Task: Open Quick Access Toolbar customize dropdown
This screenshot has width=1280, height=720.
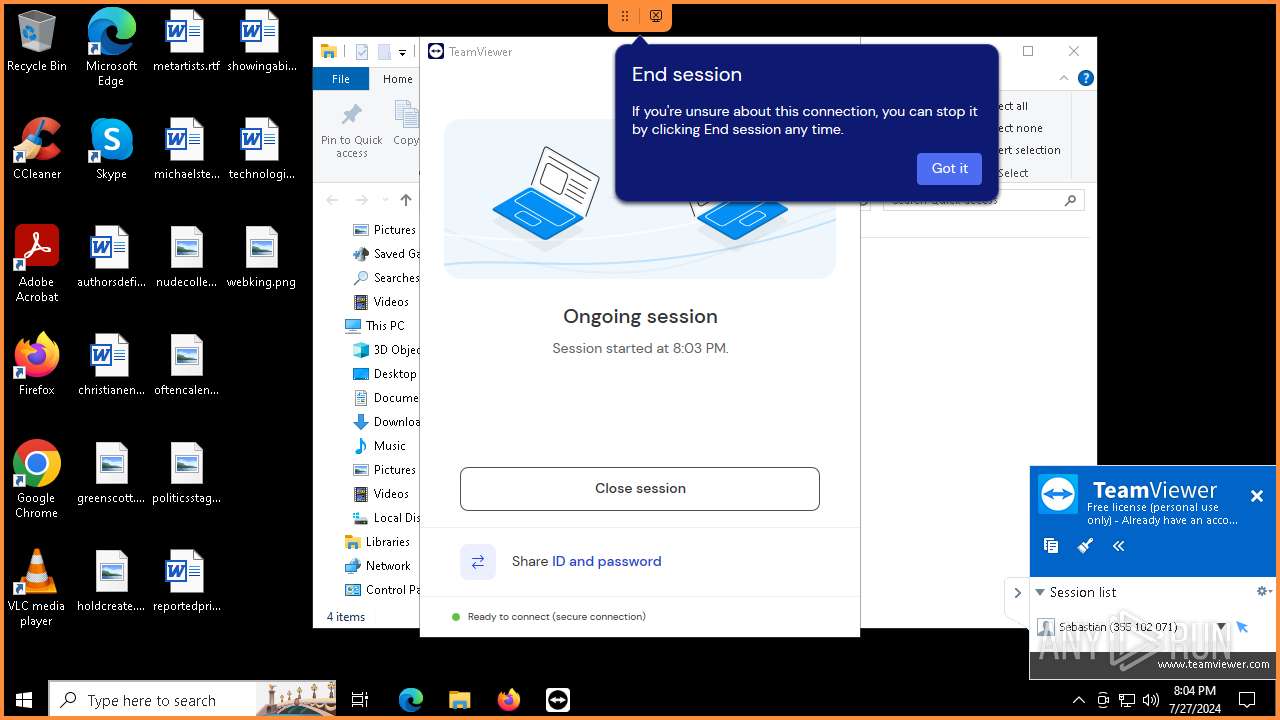Action: [402, 52]
